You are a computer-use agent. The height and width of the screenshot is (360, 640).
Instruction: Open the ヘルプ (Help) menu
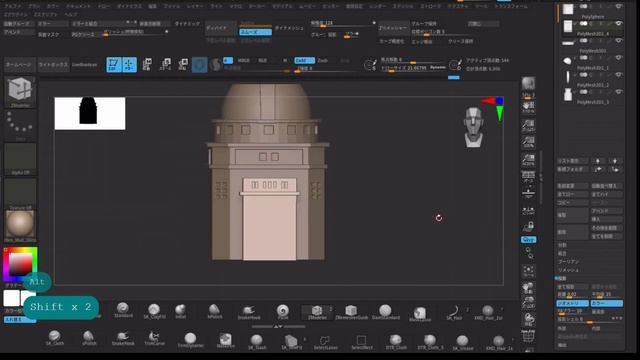[70, 14]
